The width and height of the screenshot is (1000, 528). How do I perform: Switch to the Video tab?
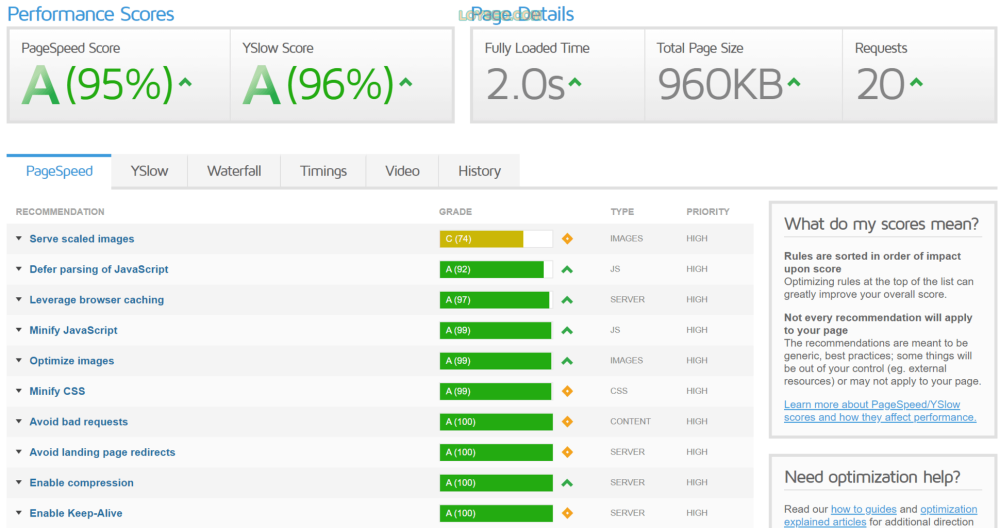pos(402,171)
